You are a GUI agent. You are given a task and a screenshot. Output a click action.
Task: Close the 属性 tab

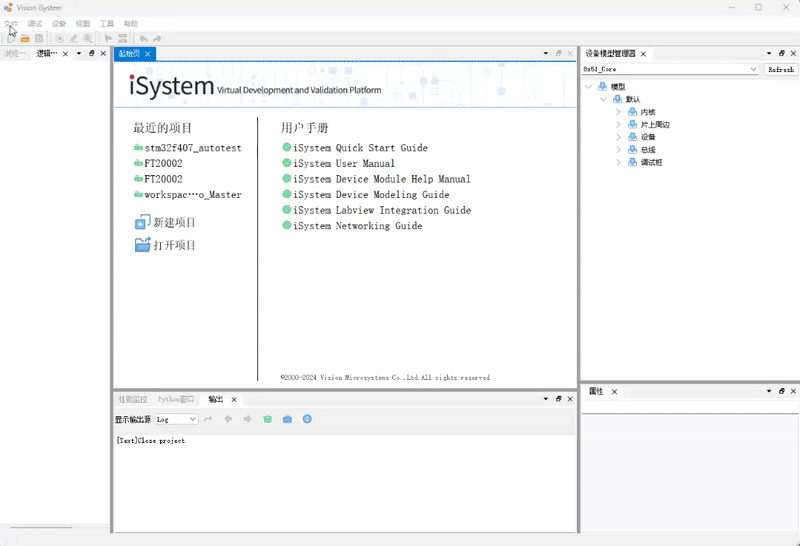pyautogui.click(x=614, y=391)
